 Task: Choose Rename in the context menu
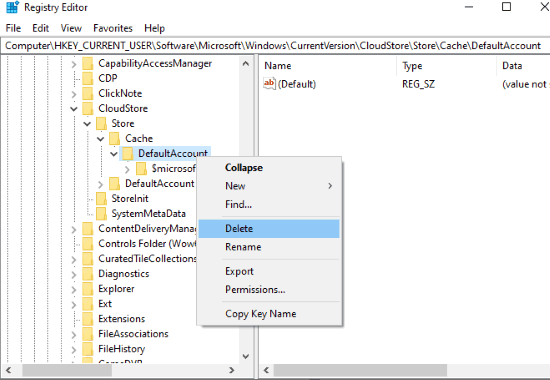(269, 247)
